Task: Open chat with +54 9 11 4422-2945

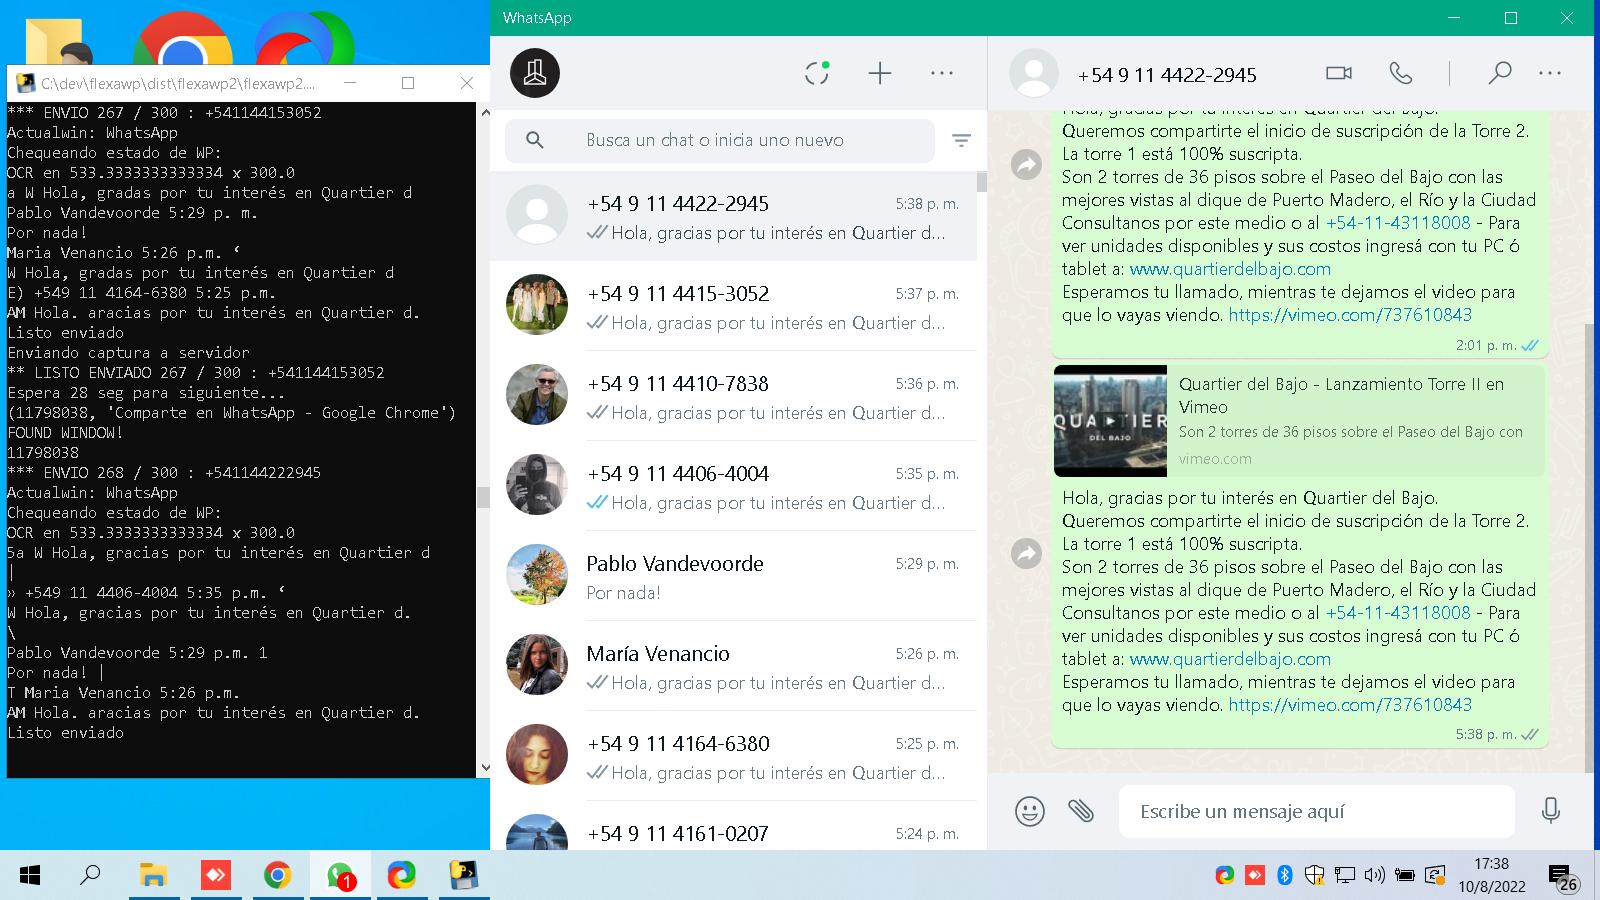Action: pos(733,216)
